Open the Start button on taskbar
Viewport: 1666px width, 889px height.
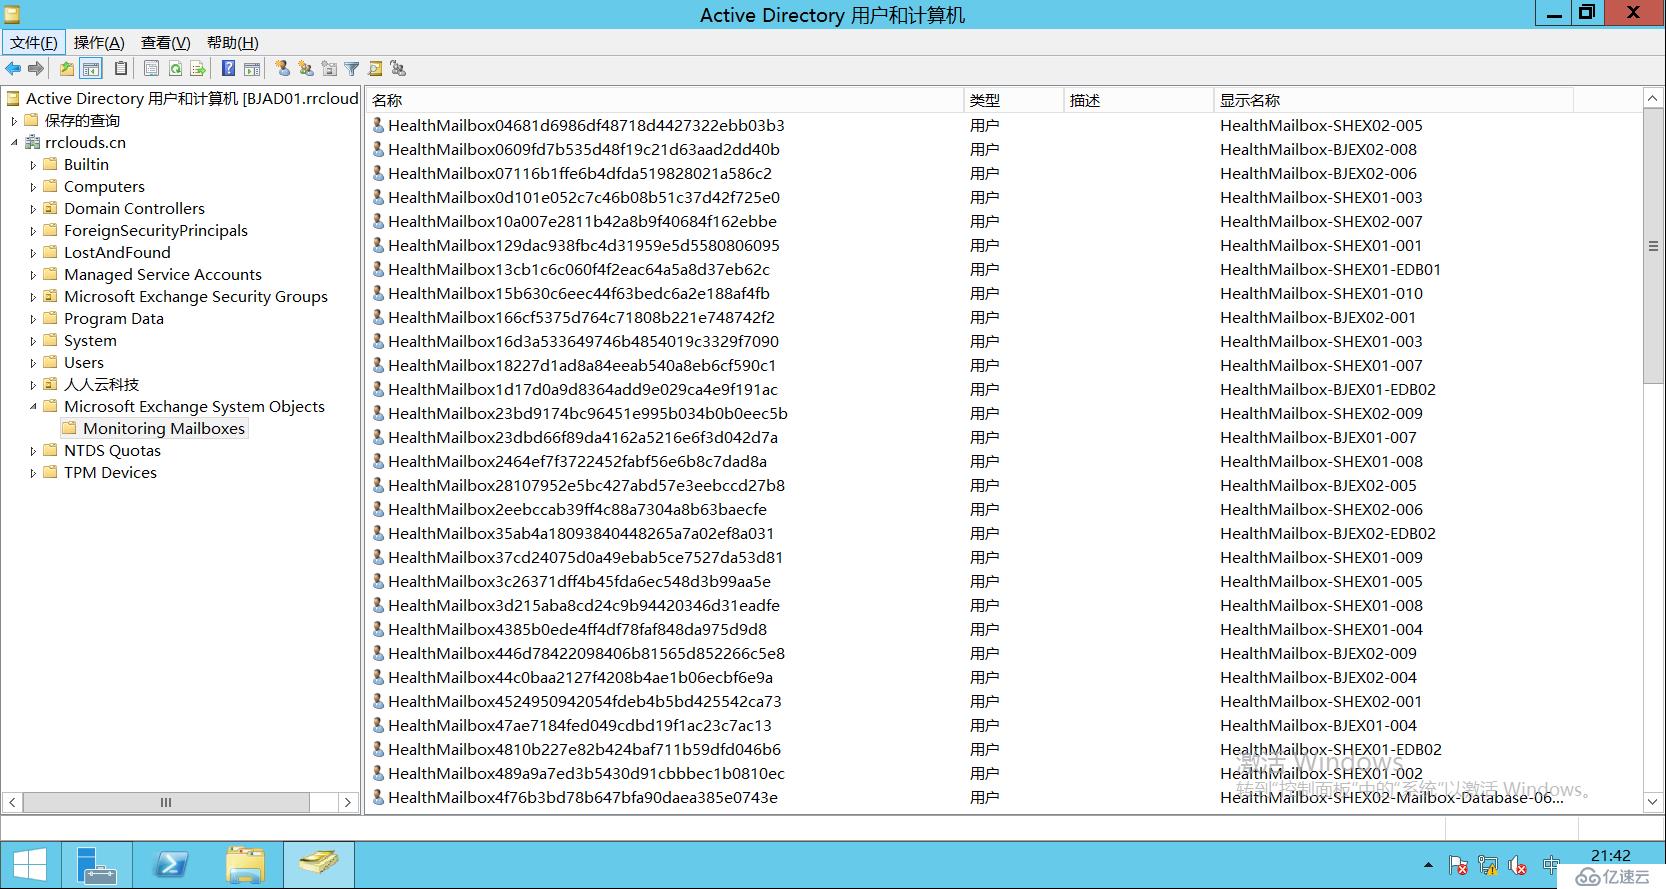[x=29, y=865]
